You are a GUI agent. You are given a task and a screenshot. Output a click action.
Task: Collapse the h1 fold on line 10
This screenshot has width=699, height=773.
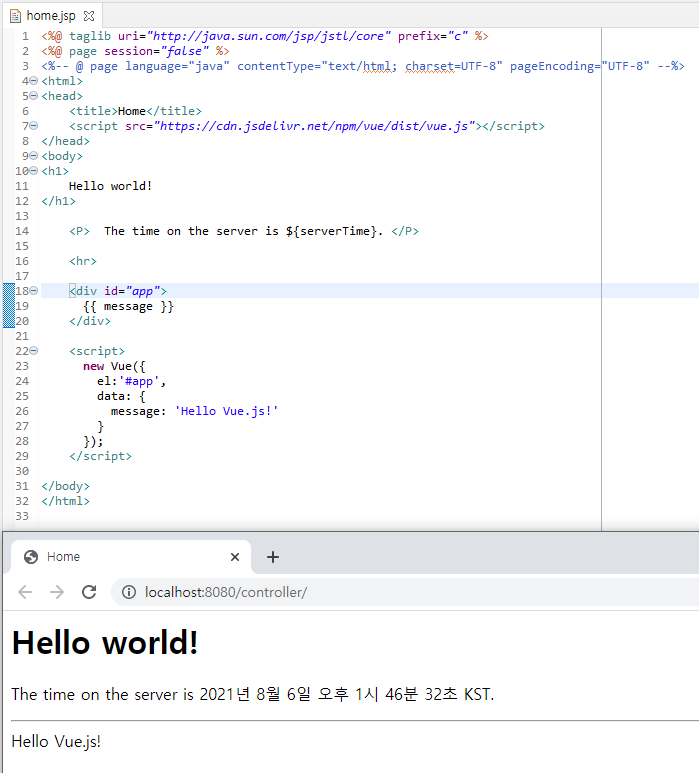coord(34,171)
